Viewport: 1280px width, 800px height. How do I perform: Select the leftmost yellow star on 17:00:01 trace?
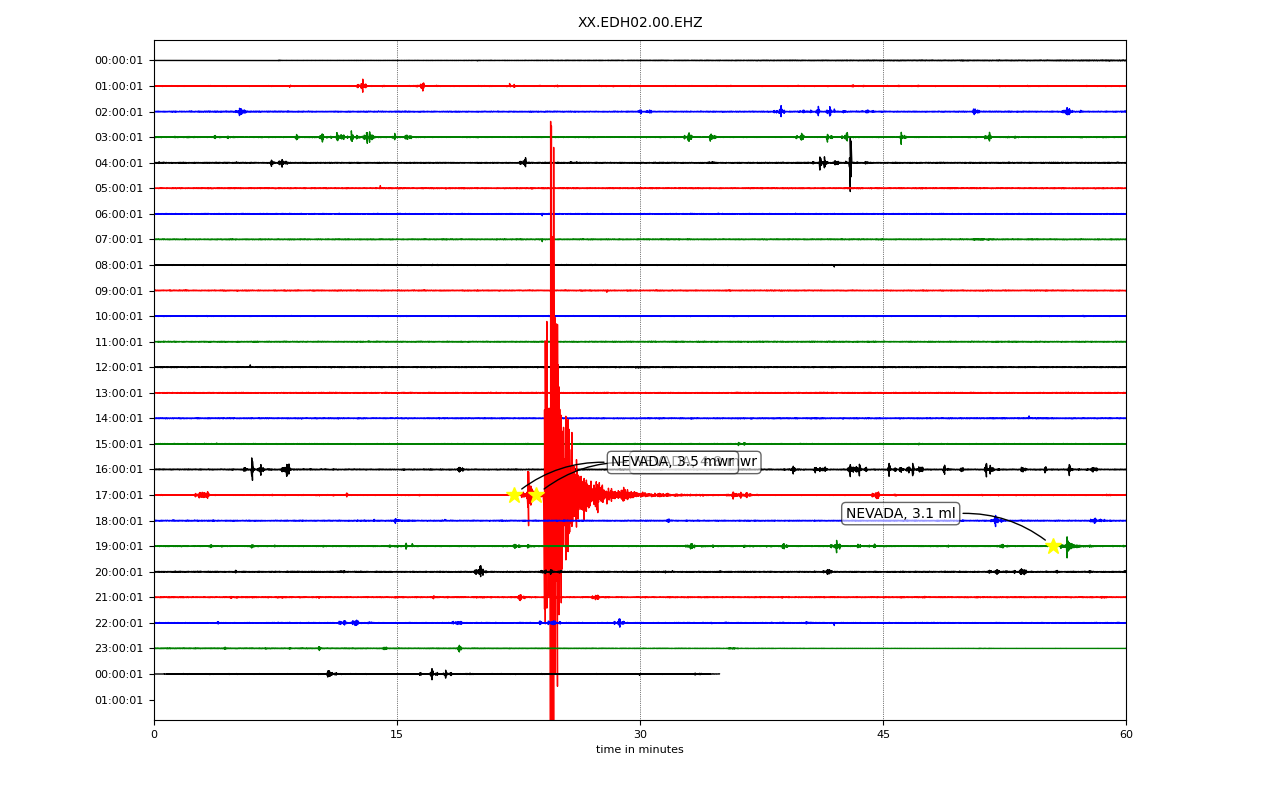pos(514,495)
